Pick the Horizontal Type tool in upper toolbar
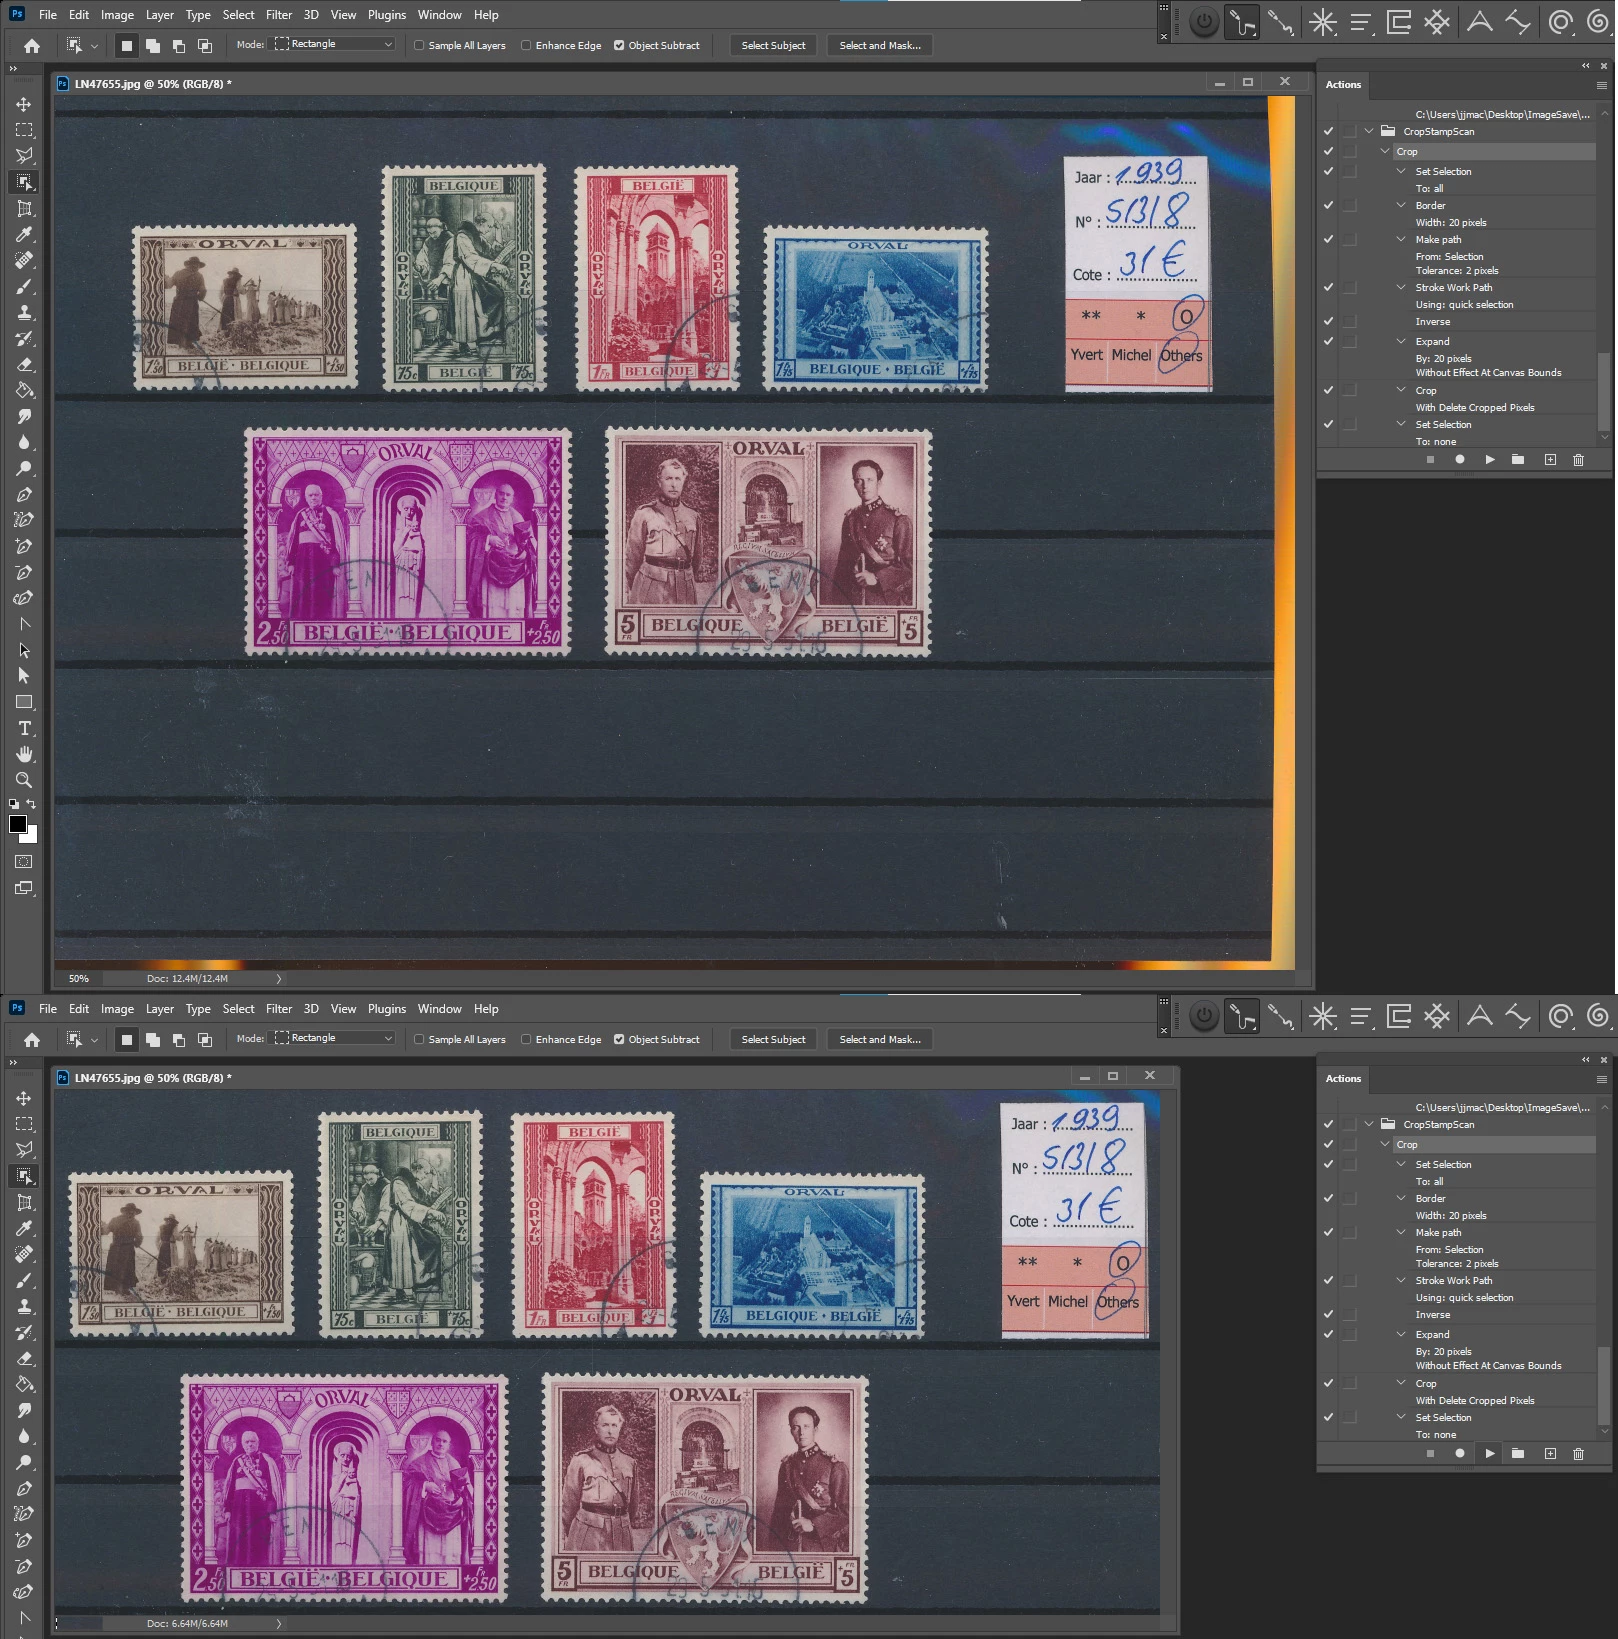The image size is (1618, 1639). click(24, 728)
